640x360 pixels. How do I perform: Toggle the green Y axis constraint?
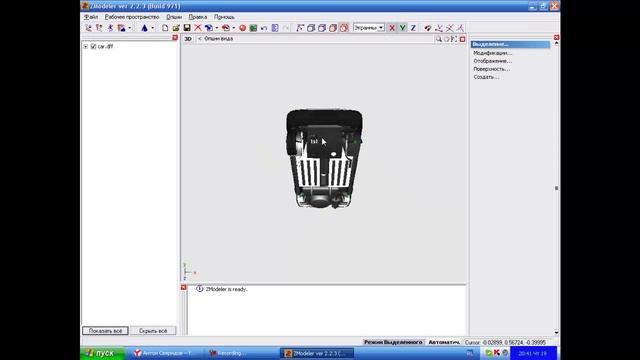(x=402, y=28)
